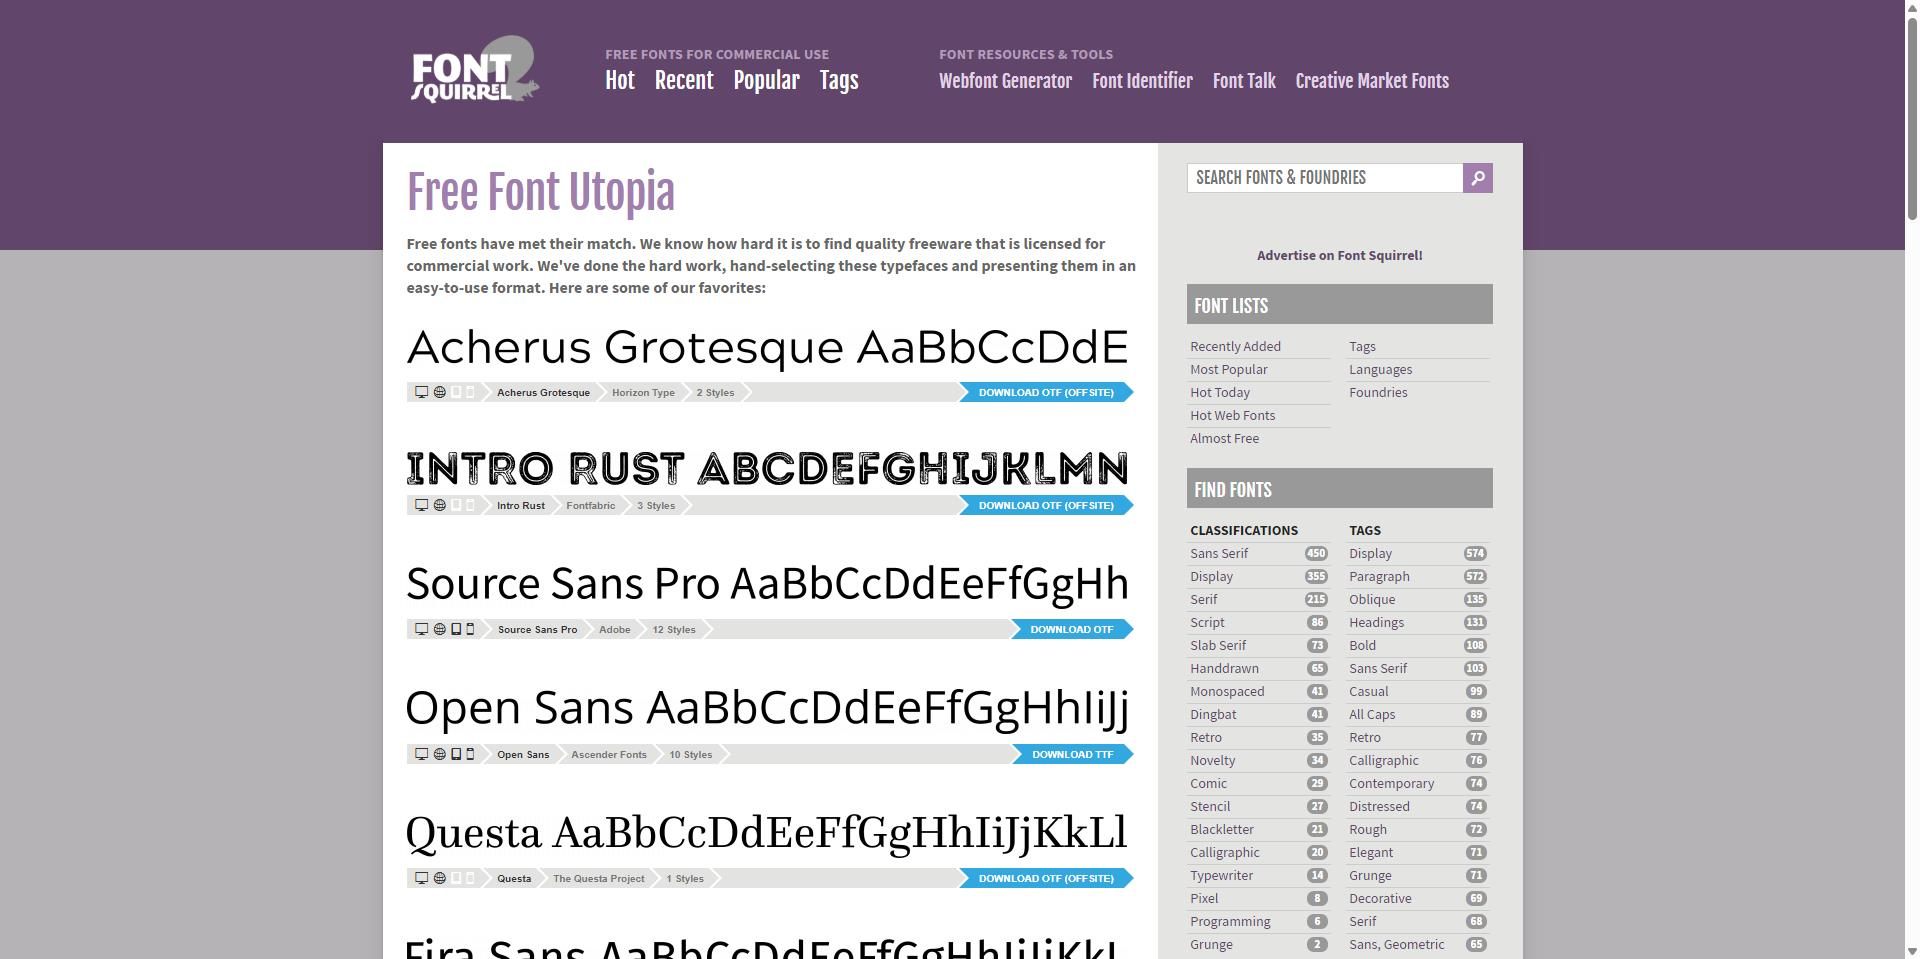Screen dimensions: 1920x959
Task: Click '12 Styles' for Source Sans Pro
Action: (x=674, y=629)
